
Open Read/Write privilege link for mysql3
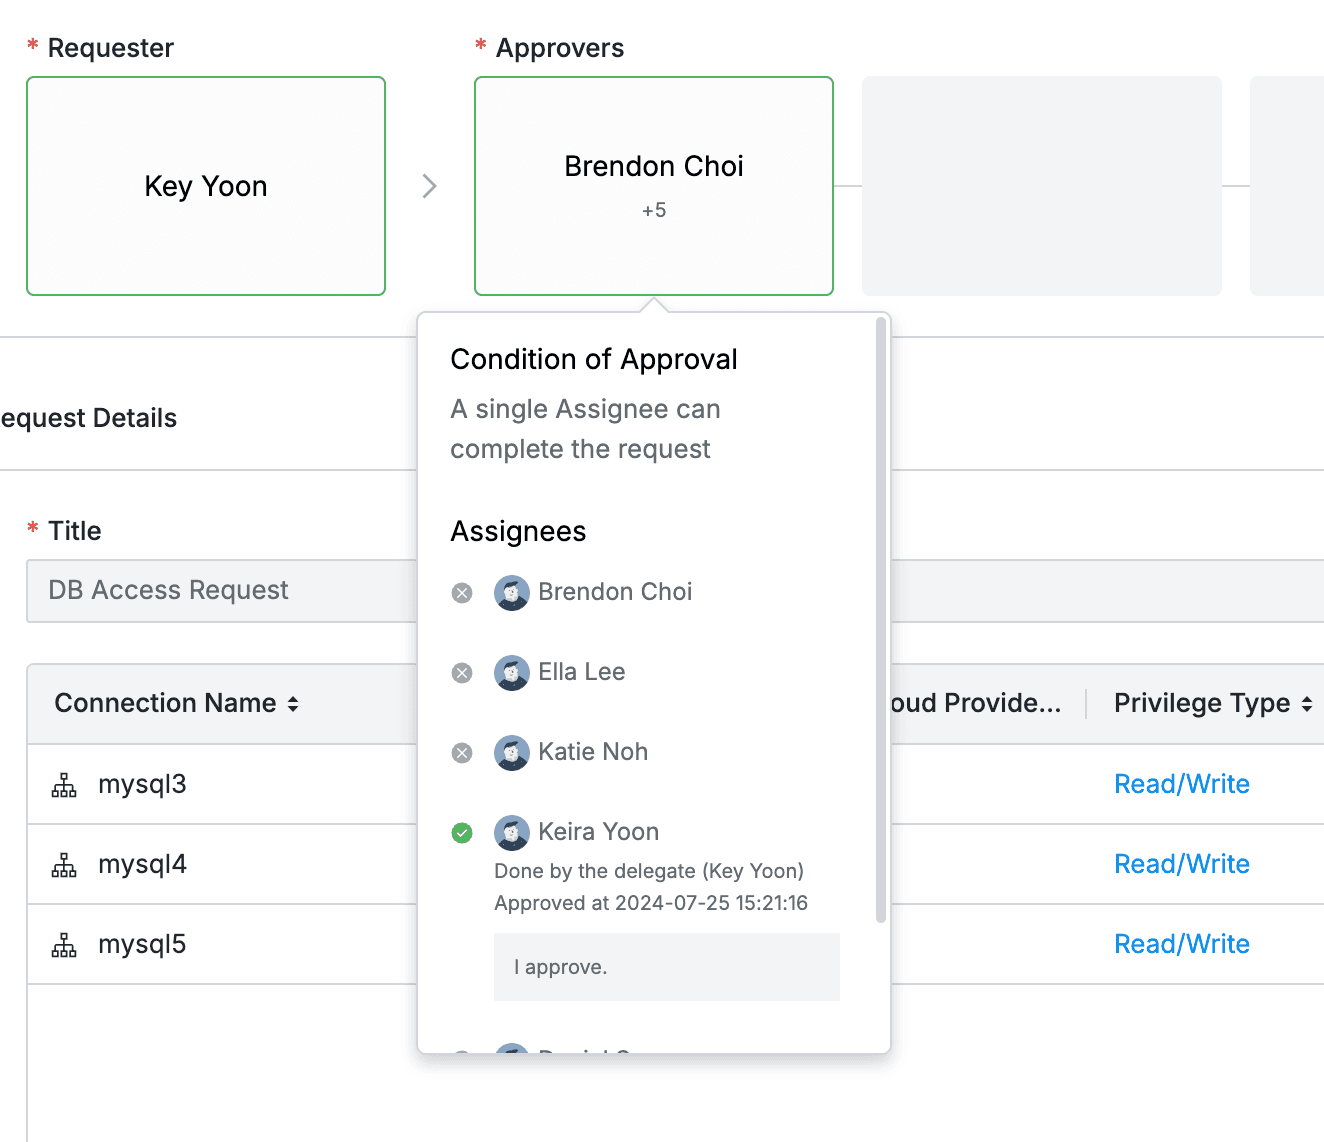[1181, 784]
